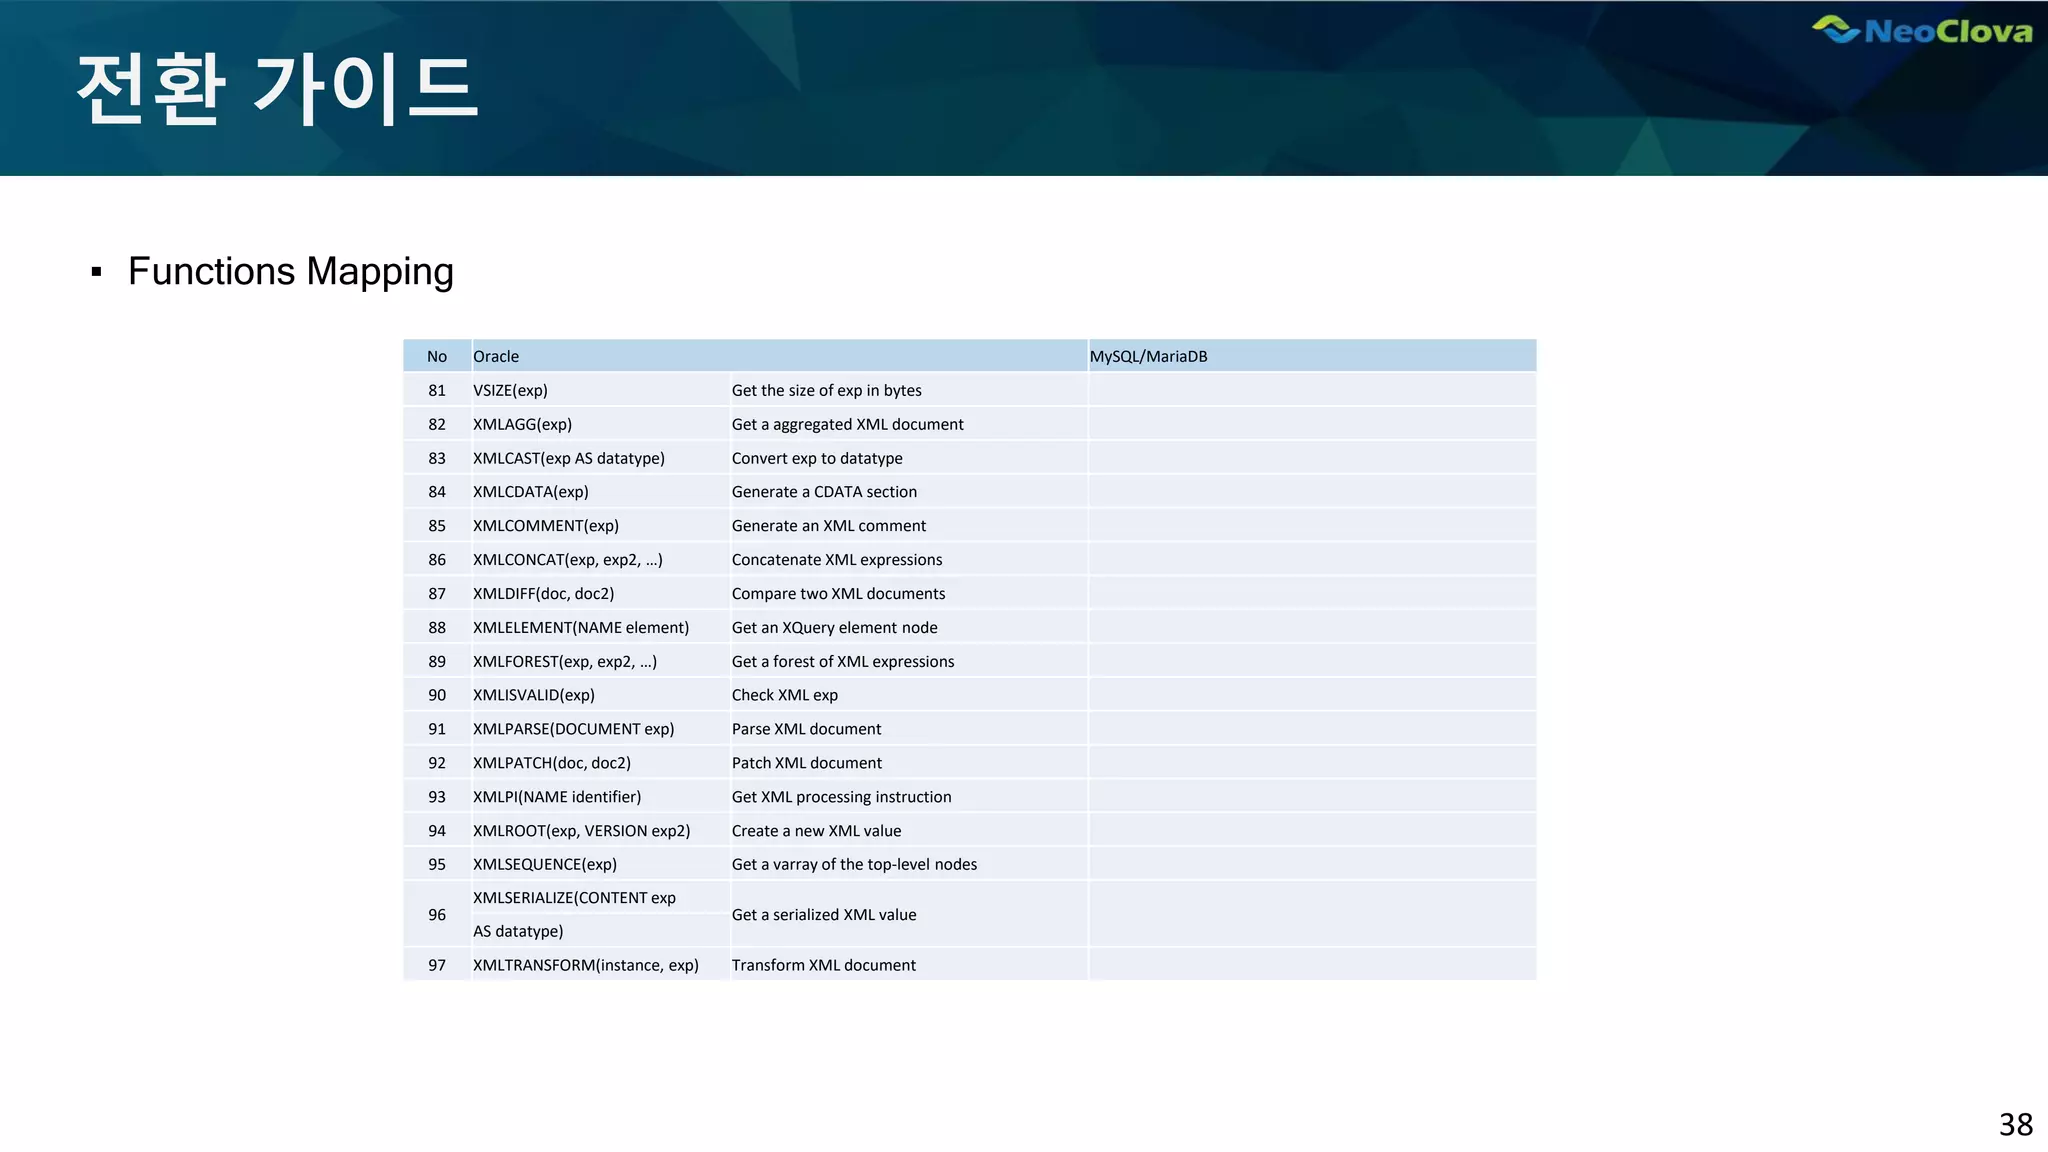Select the XMLCOMMENT(exp) cell
The image size is (2048, 1152).
click(545, 526)
